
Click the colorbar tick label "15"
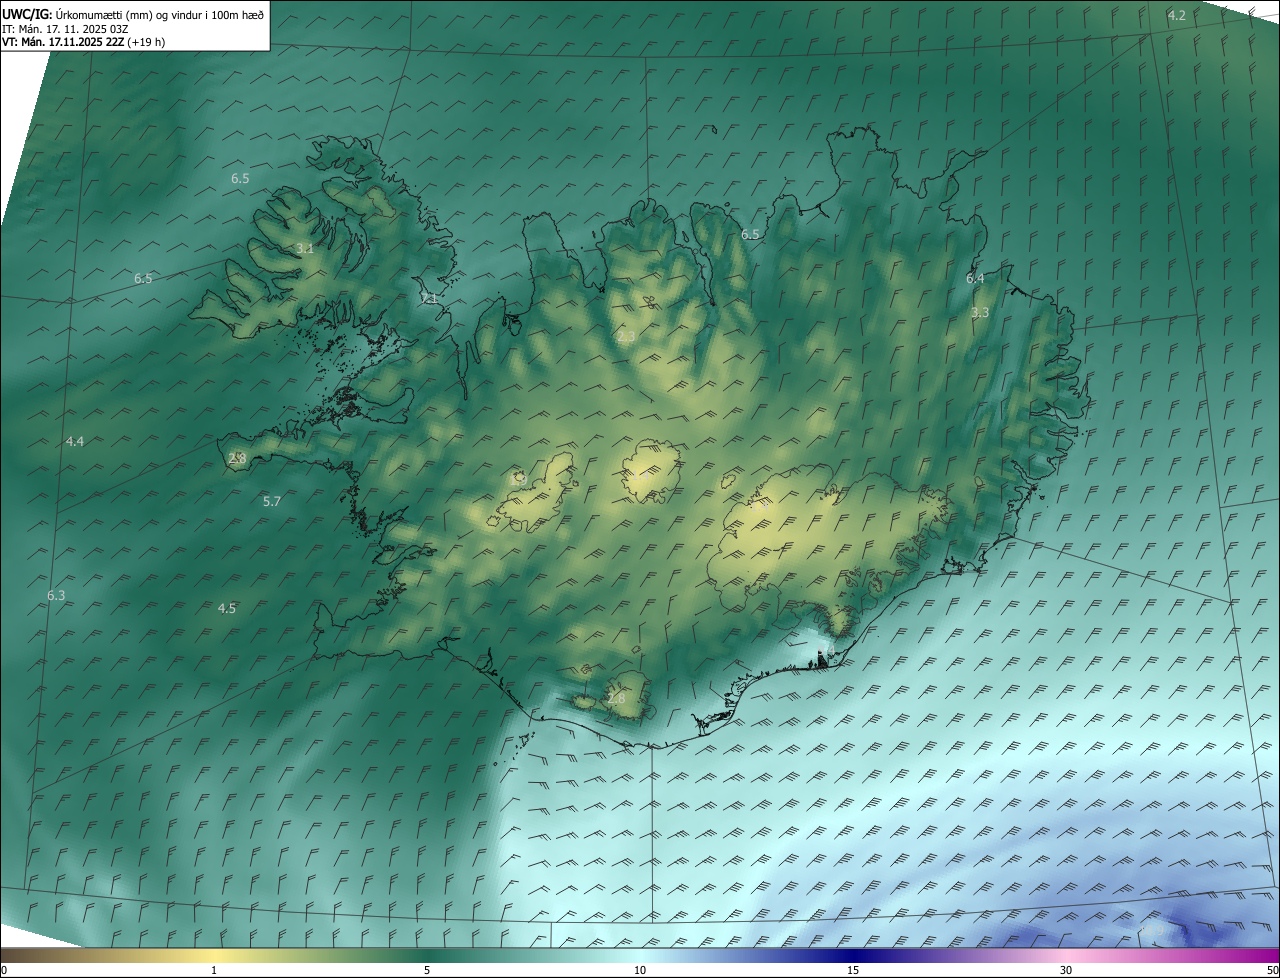click(853, 970)
